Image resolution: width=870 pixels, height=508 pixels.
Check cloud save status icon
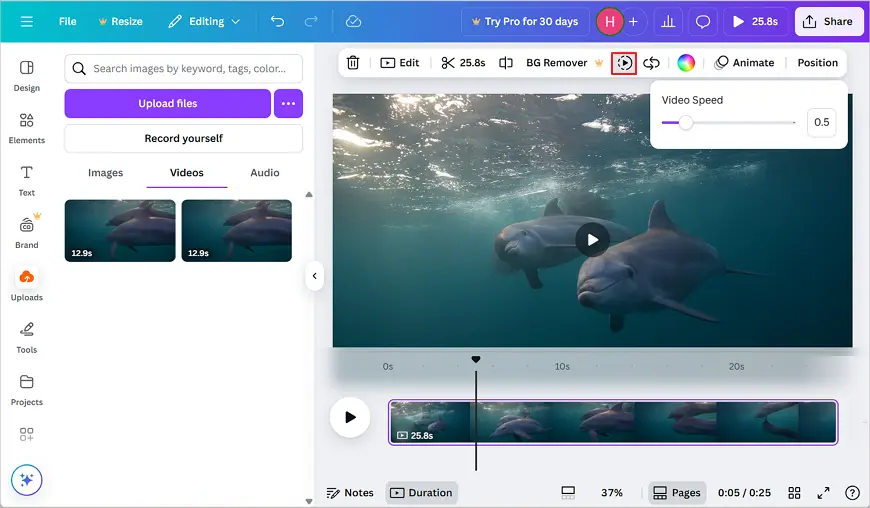[353, 22]
